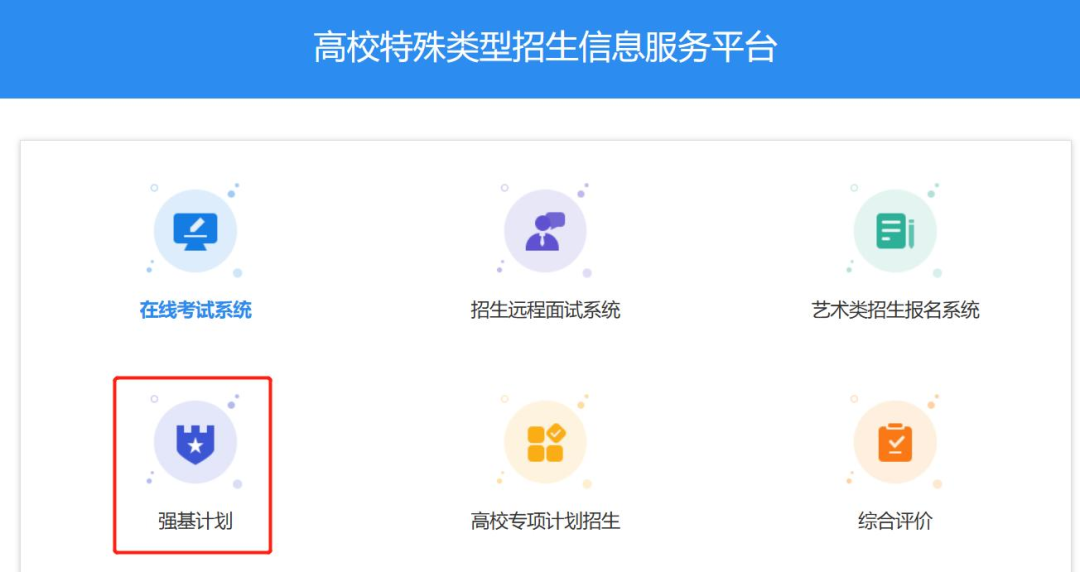This screenshot has height=572, width=1080.
Task: Open the clipboard icon for 综合评价
Action: pos(895,442)
